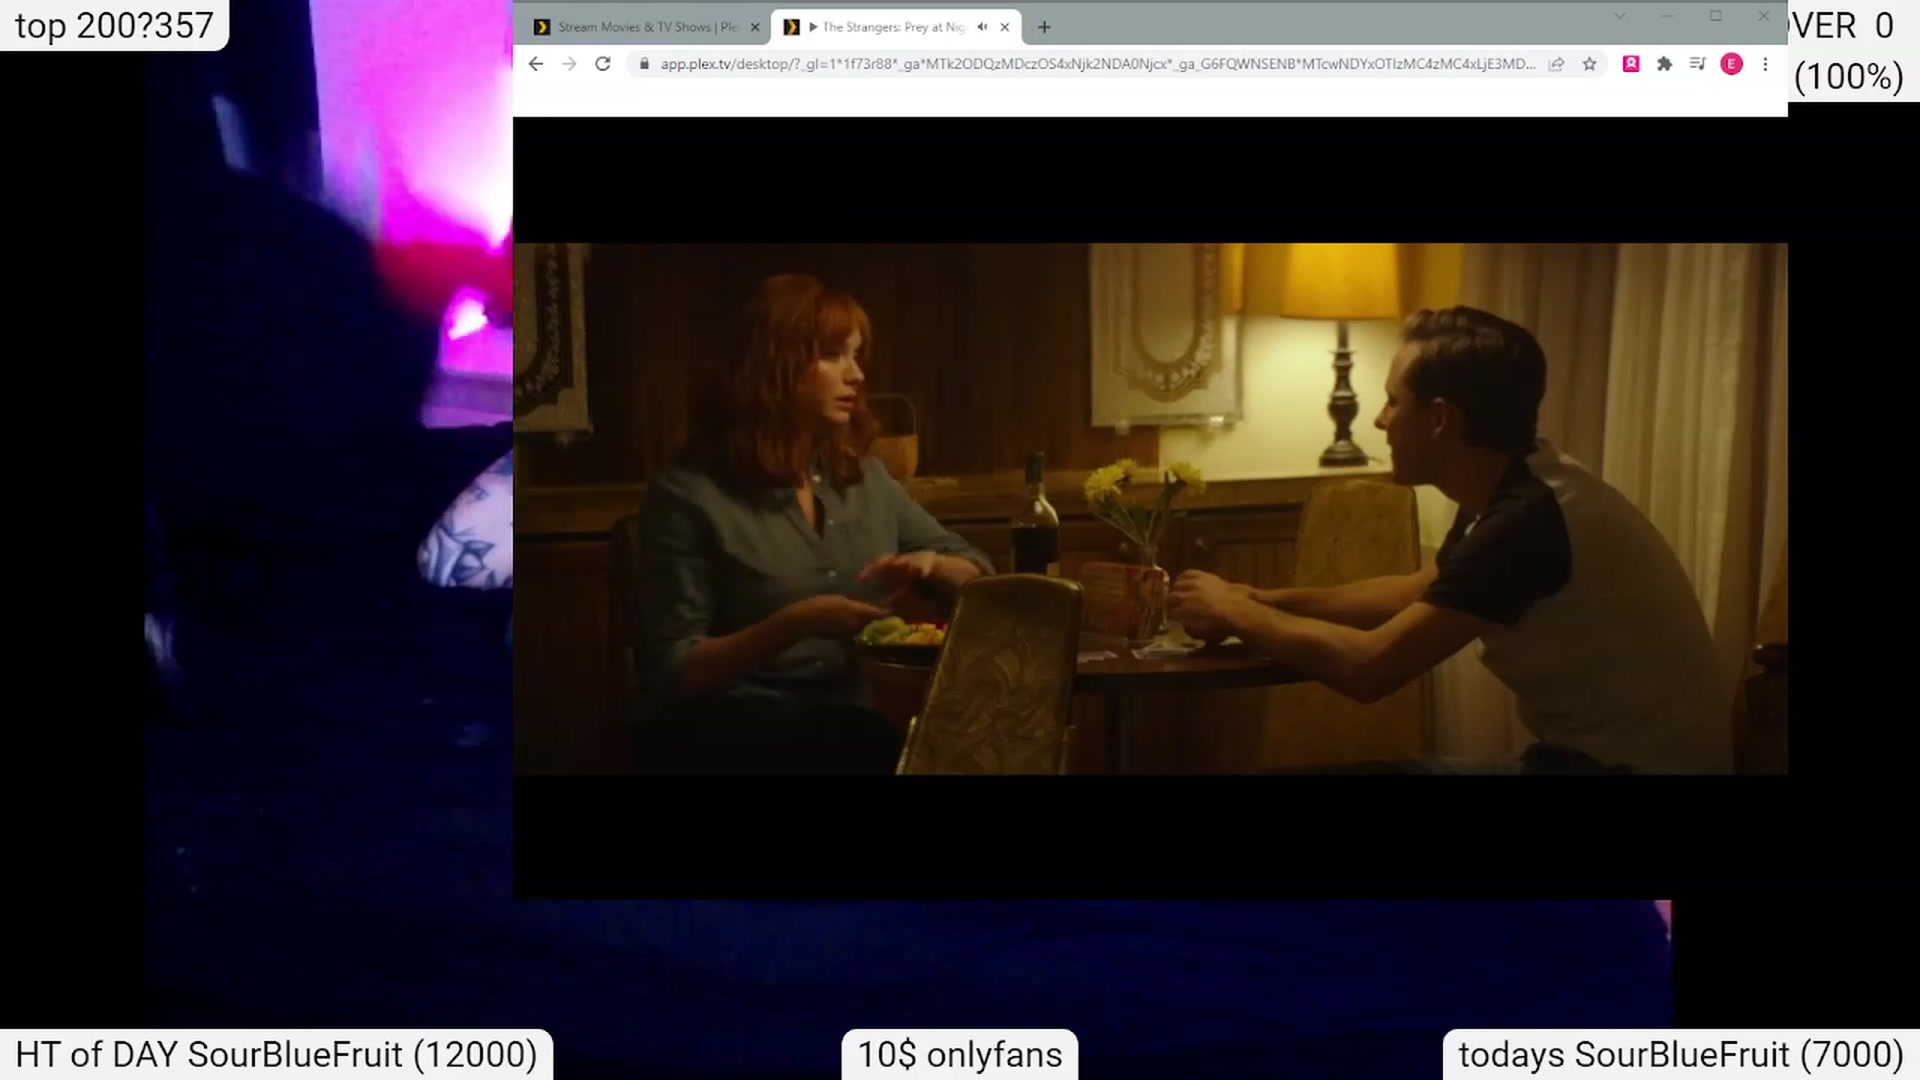View site security lock info
Viewport: 1920px width, 1080px height.
tap(644, 64)
